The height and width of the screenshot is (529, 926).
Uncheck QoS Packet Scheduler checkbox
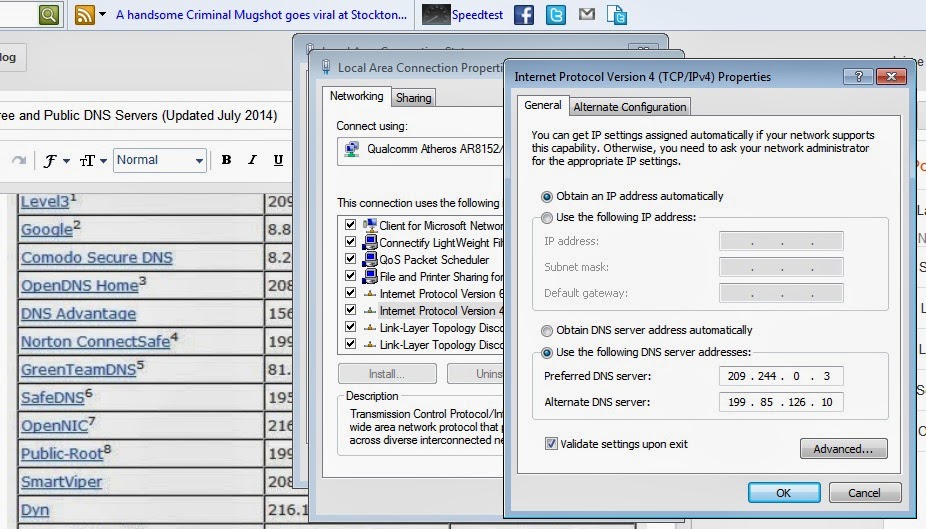coord(350,259)
